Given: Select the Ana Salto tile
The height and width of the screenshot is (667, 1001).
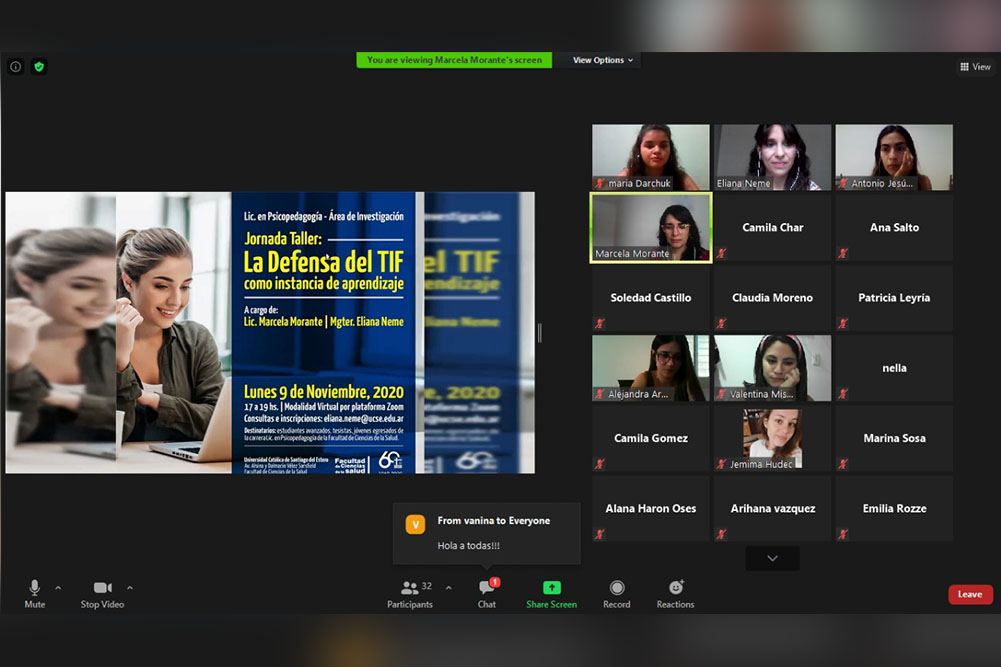Looking at the screenshot, I should [894, 228].
